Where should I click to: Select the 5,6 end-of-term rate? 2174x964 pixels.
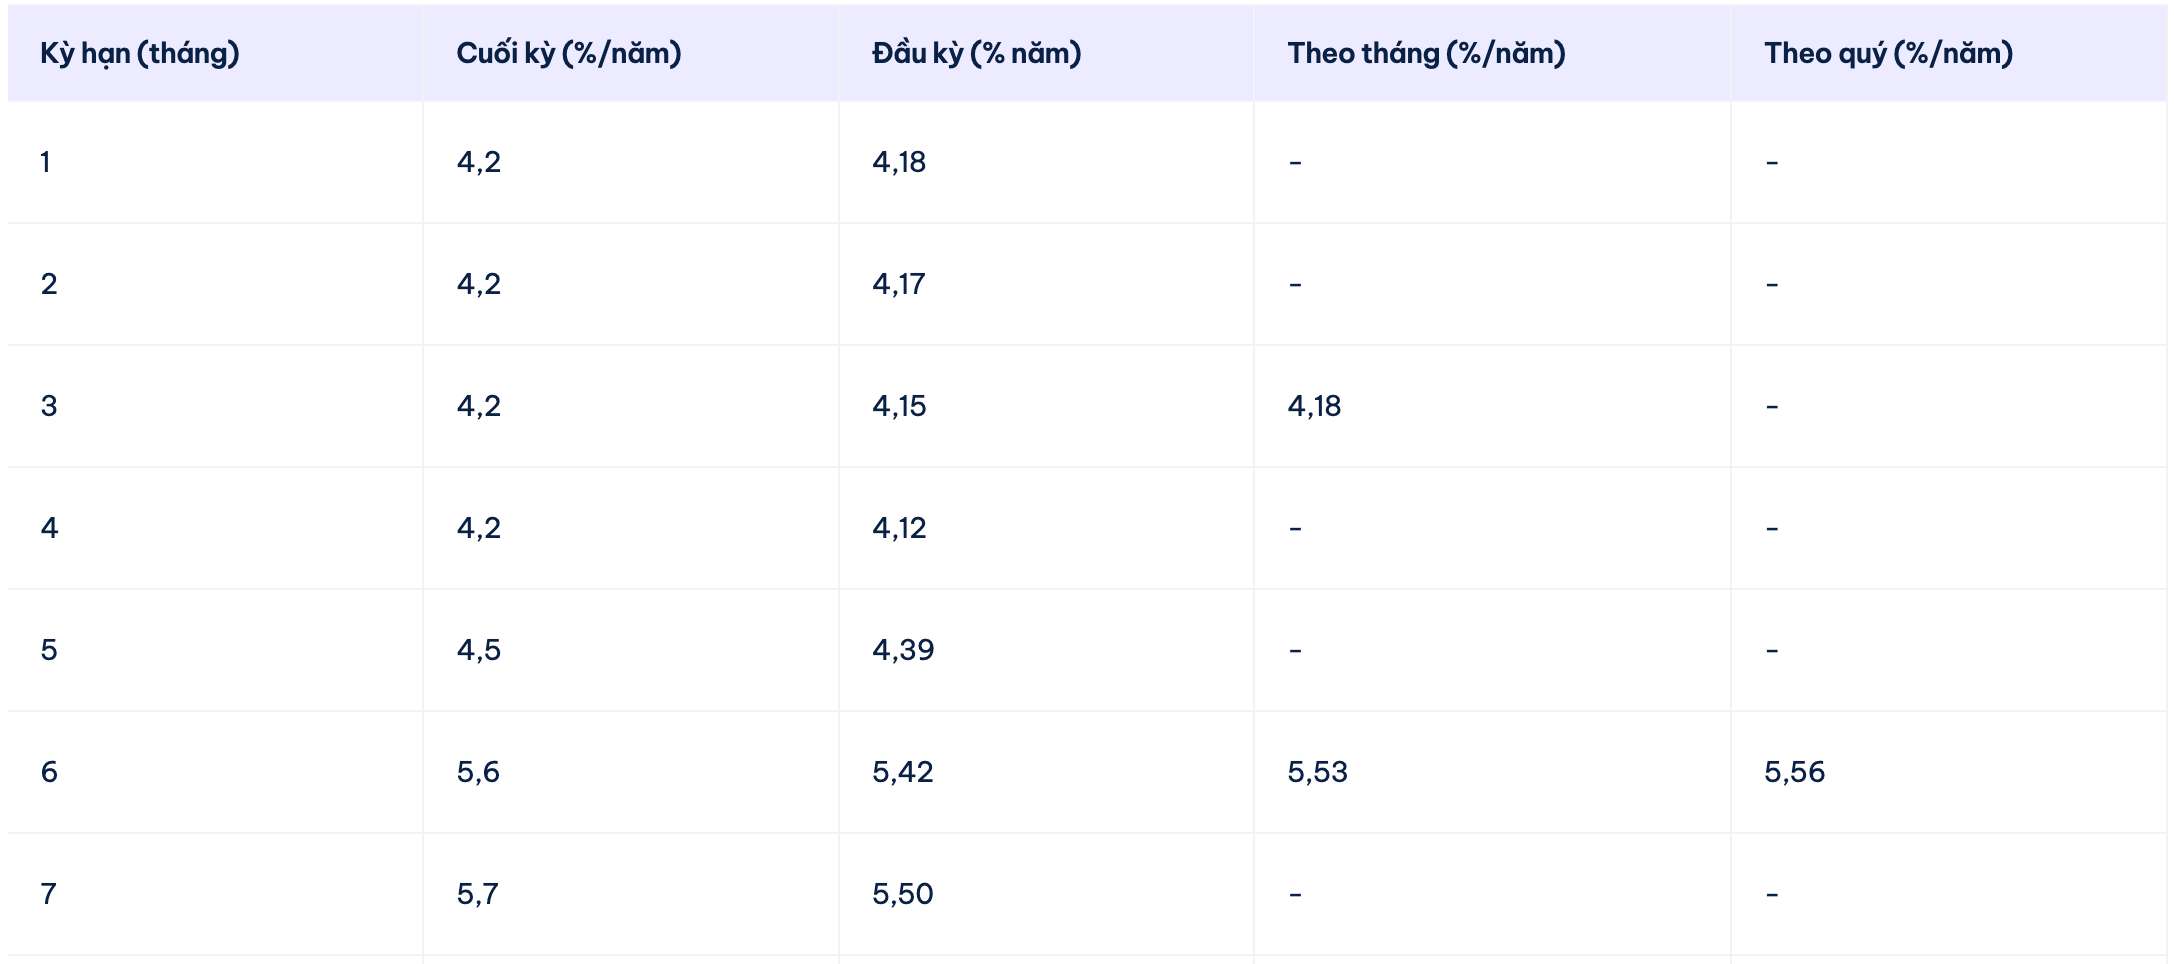click(478, 772)
